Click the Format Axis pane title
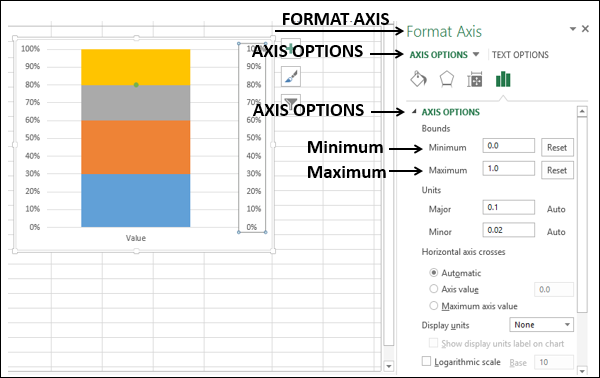The height and width of the screenshot is (378, 600). (444, 31)
